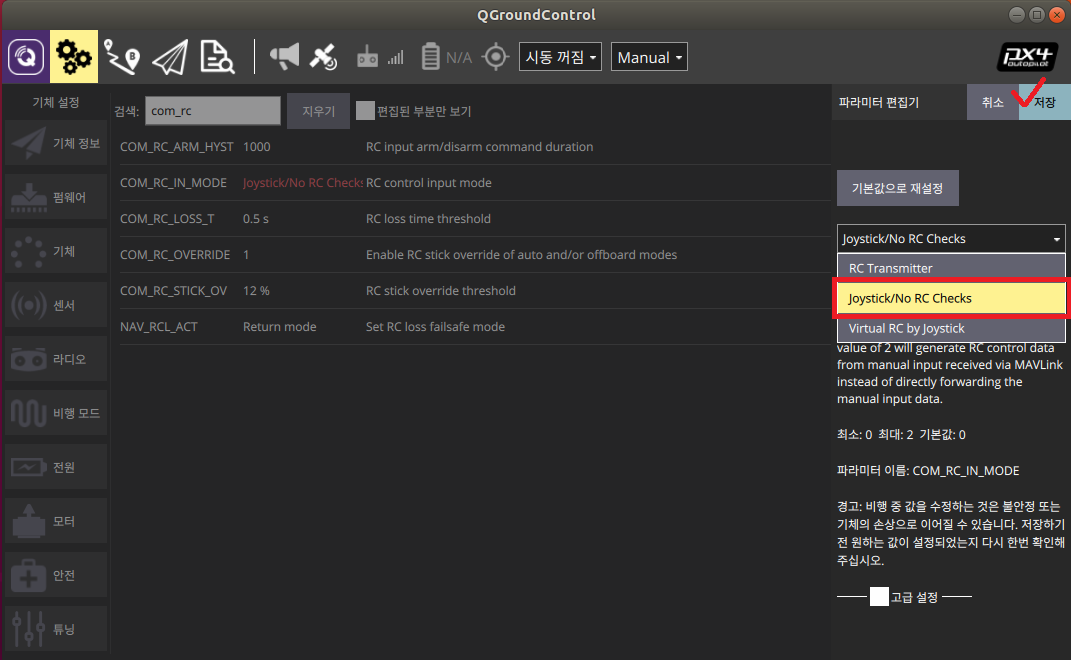1071x660 pixels.
Task: Click the 지우기 clear search button
Action: click(x=318, y=111)
